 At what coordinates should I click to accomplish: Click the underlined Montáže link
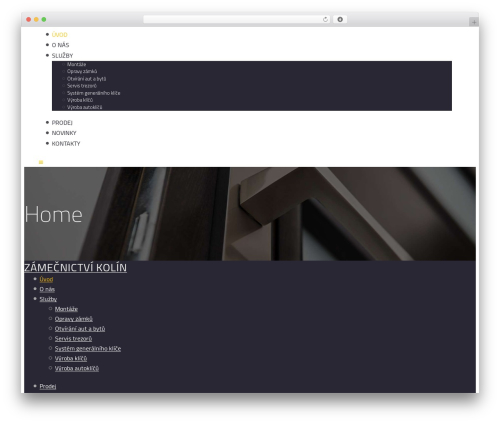[66, 309]
